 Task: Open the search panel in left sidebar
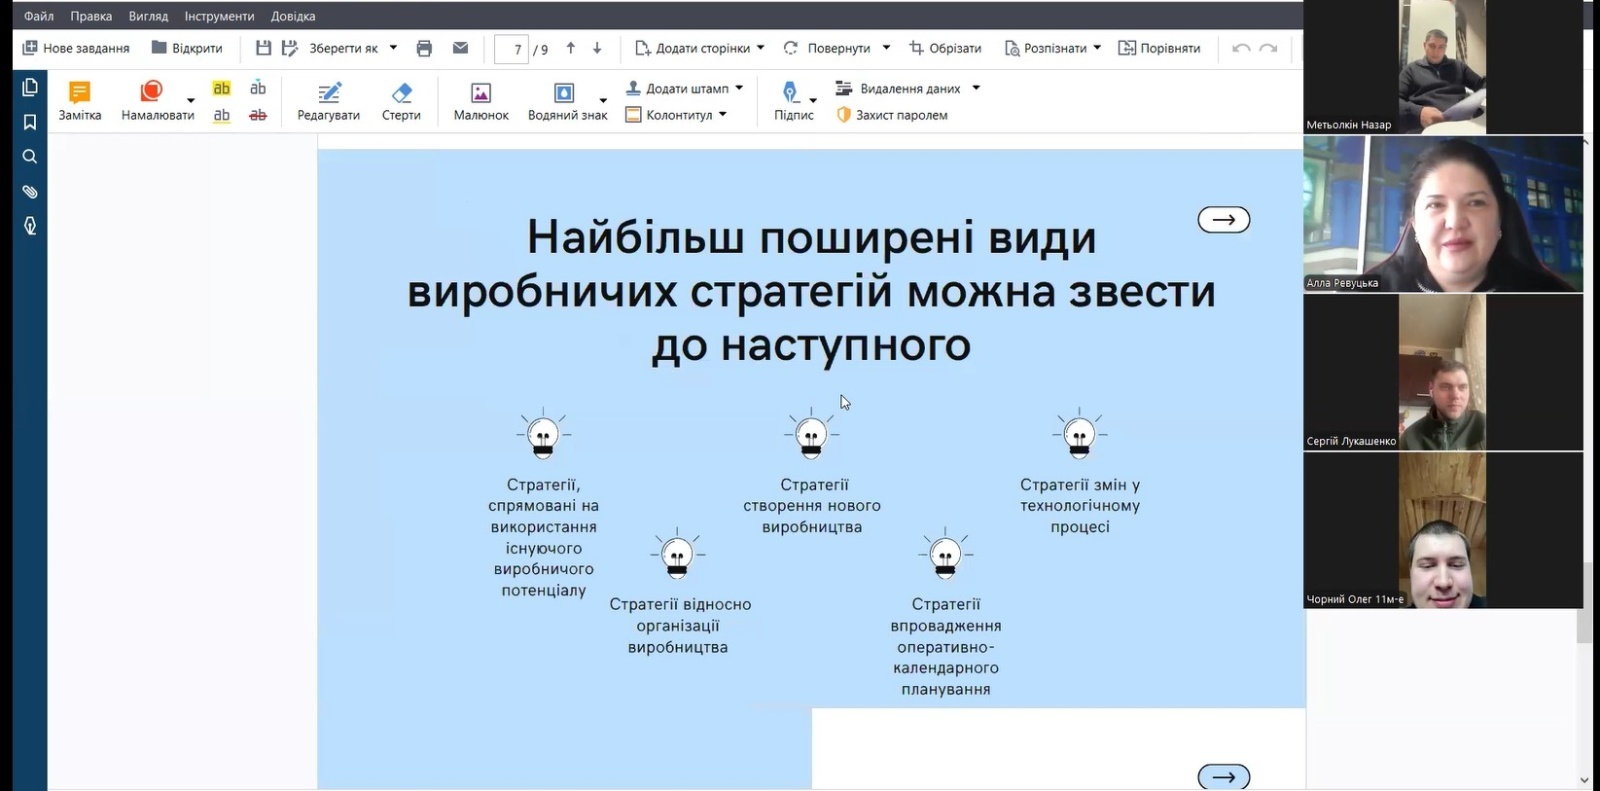[x=30, y=157]
